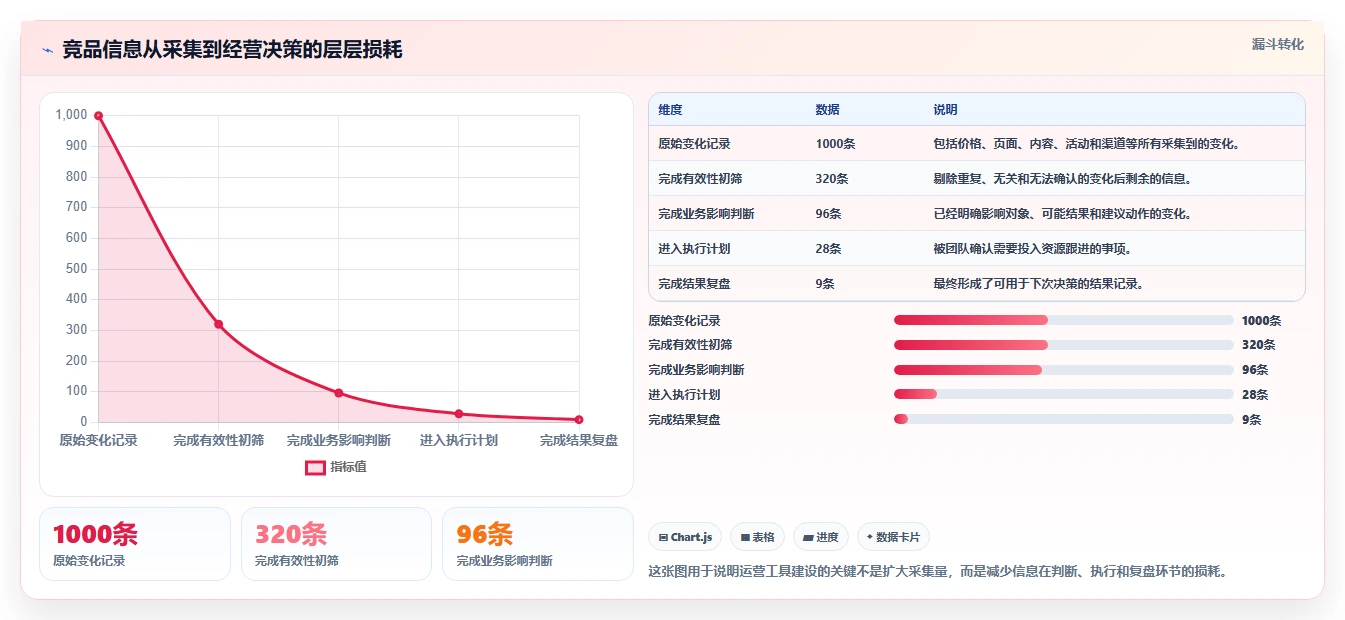1345x620 pixels.
Task: Click the 数据 column header
Action: point(827,110)
